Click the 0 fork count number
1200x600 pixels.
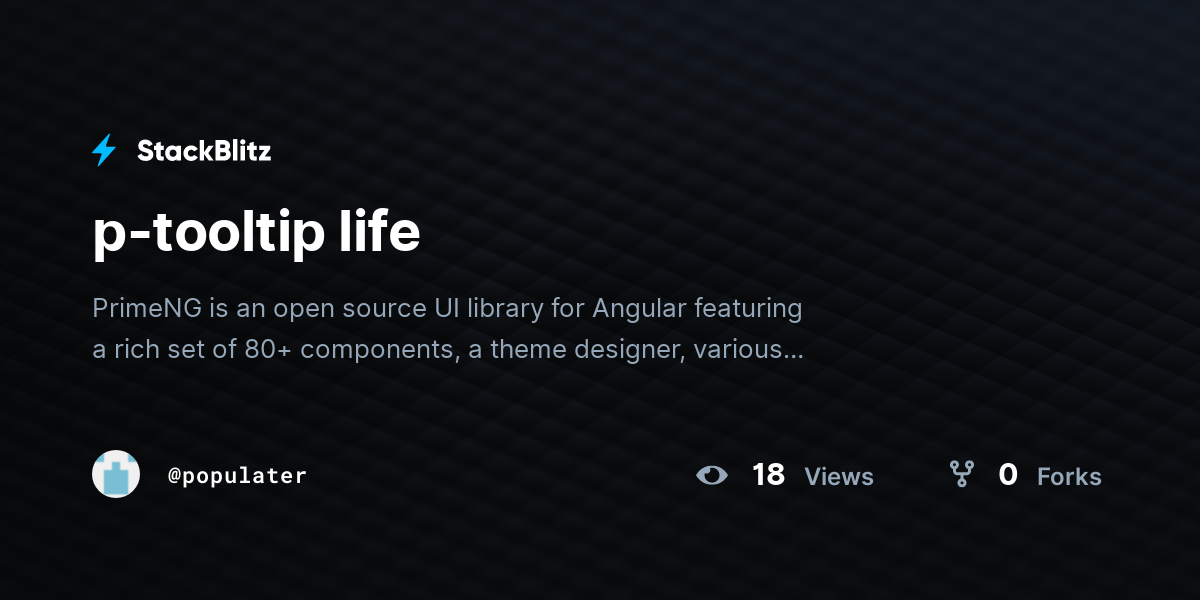[x=1008, y=475]
